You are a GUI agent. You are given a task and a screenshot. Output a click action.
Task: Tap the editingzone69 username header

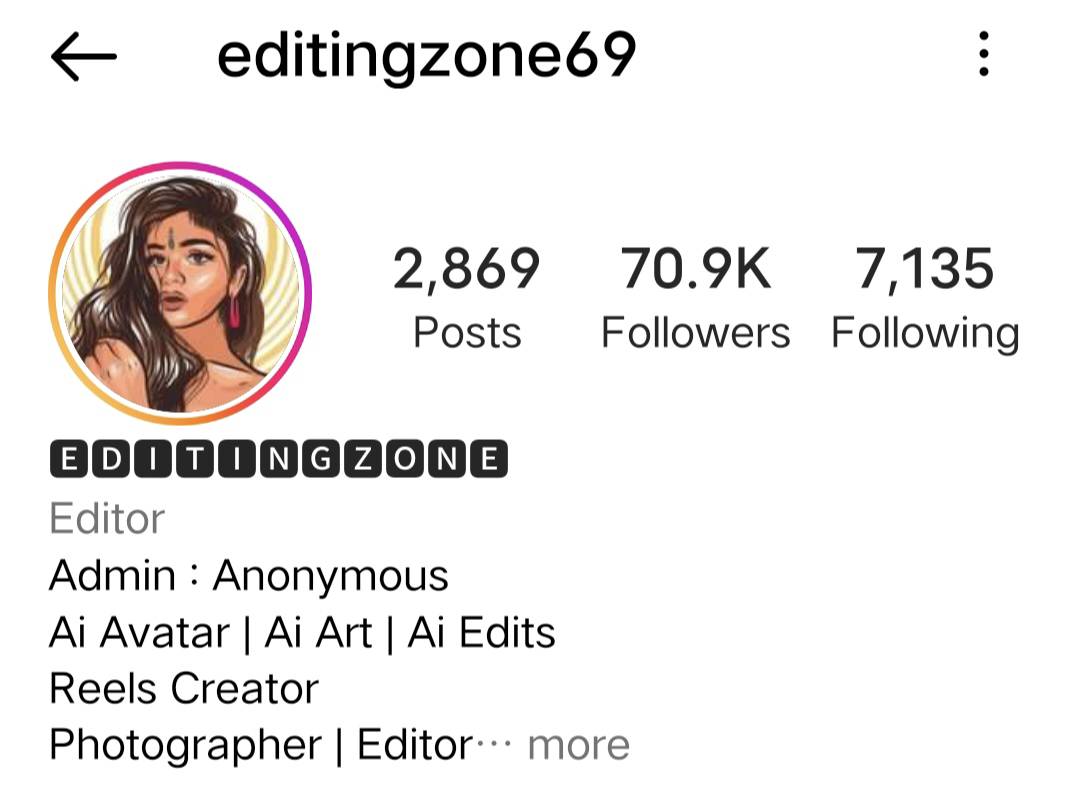(x=426, y=56)
